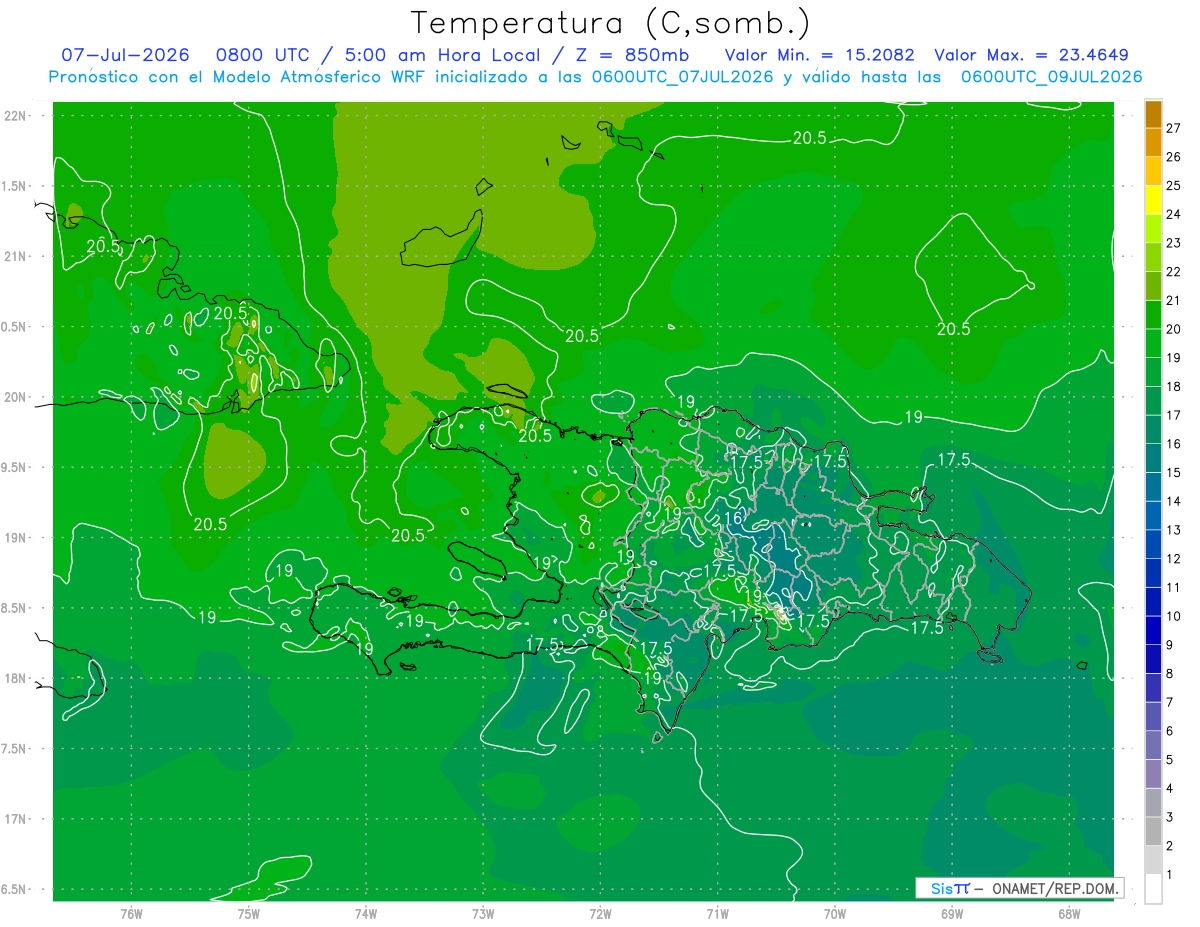Click legend value "1"
The width and height of the screenshot is (1200, 927).
(1170, 875)
